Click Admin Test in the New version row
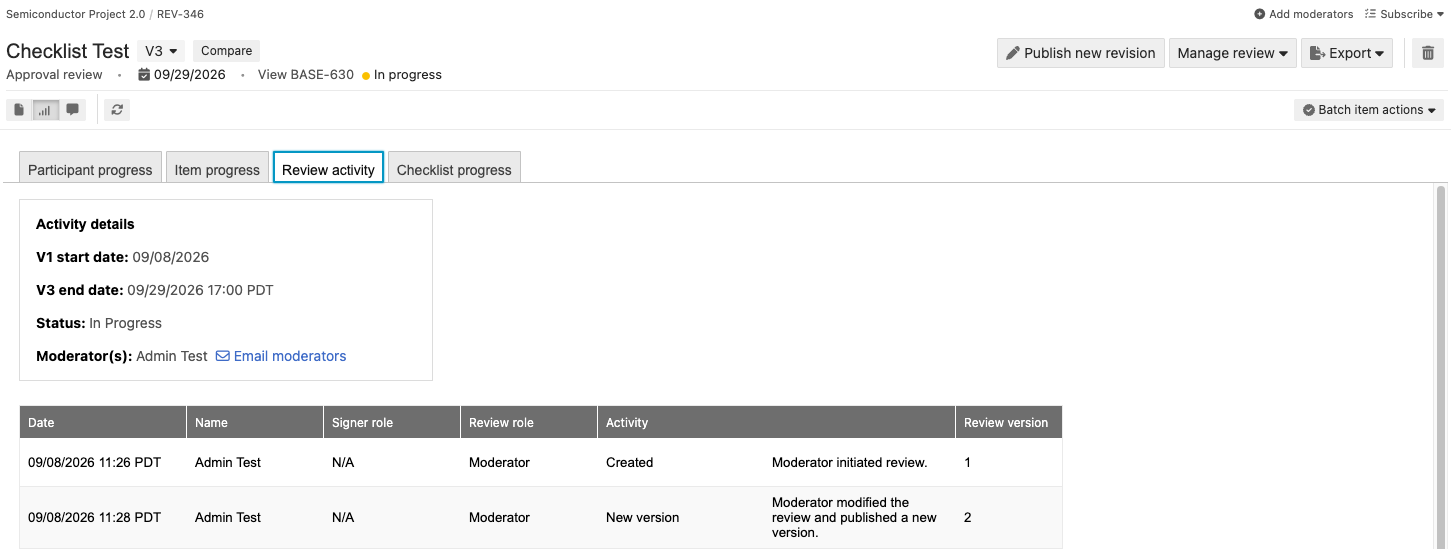The width and height of the screenshot is (1451, 549). [x=228, y=517]
